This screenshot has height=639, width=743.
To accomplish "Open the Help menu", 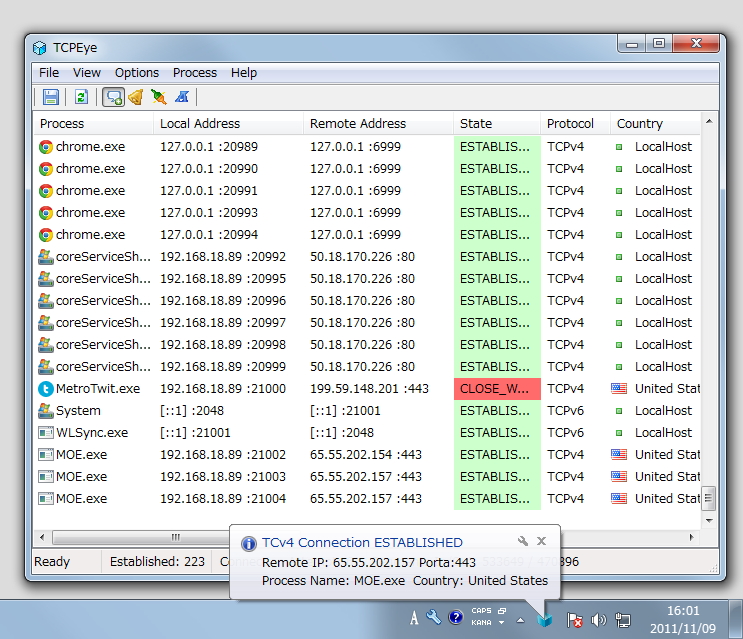I will click(x=244, y=72).
